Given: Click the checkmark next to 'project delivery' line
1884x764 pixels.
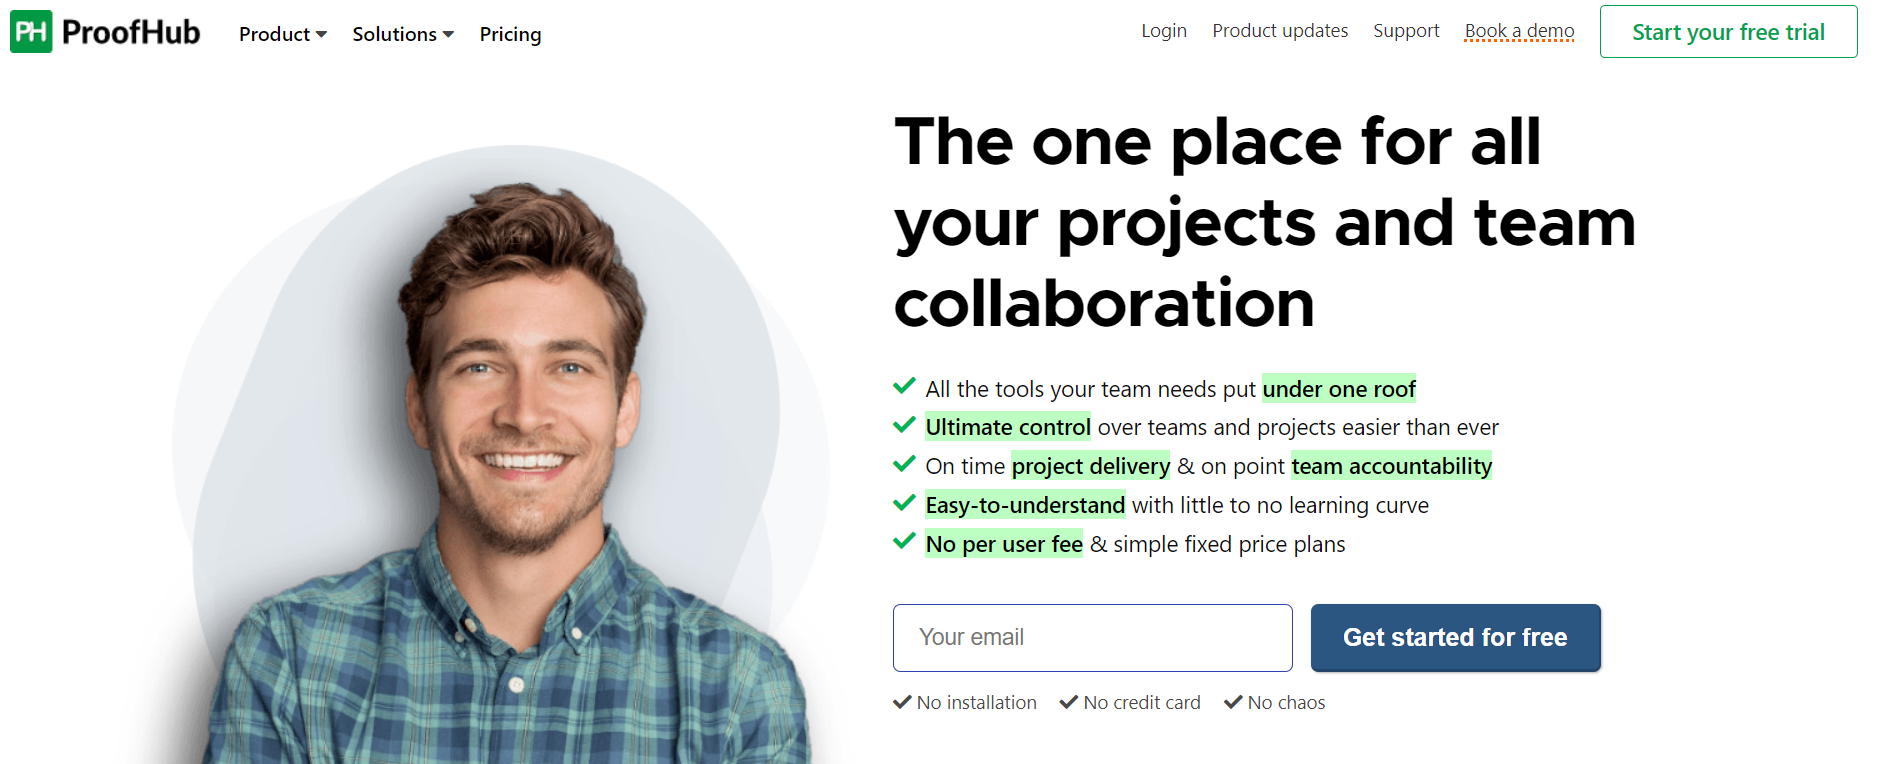Looking at the screenshot, I should pos(904,464).
